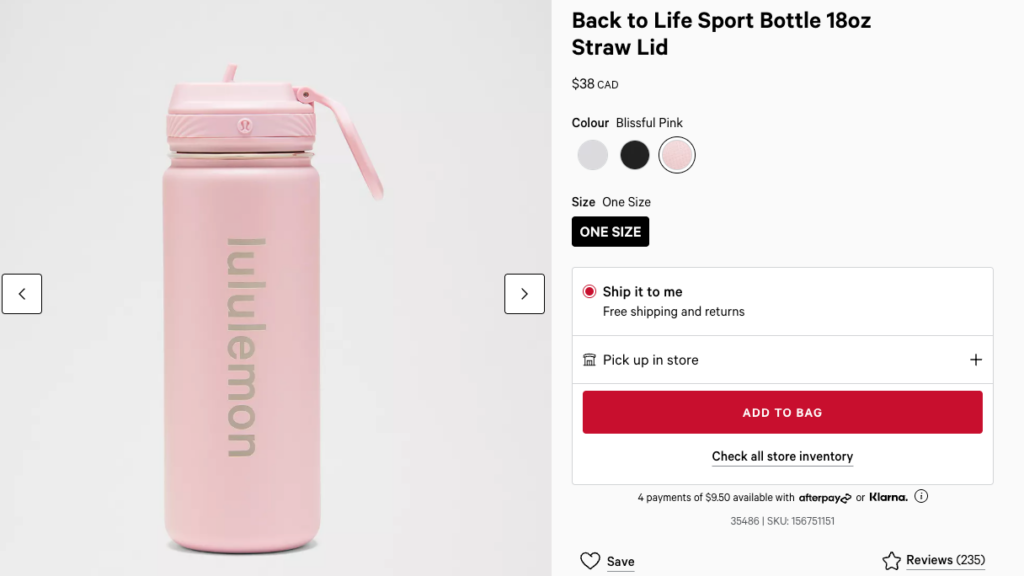
Task: Select the ONE SIZE option
Action: pos(610,231)
